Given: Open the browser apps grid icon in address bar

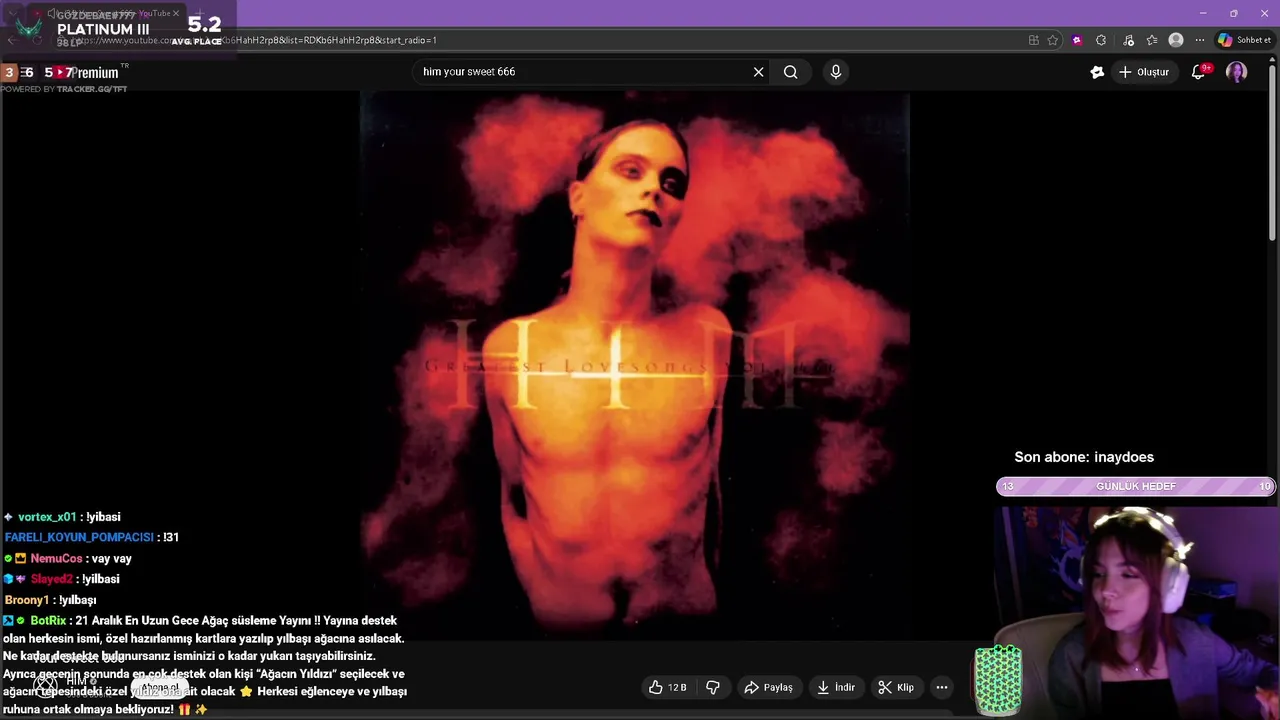Looking at the screenshot, I should pyautogui.click(x=1033, y=40).
